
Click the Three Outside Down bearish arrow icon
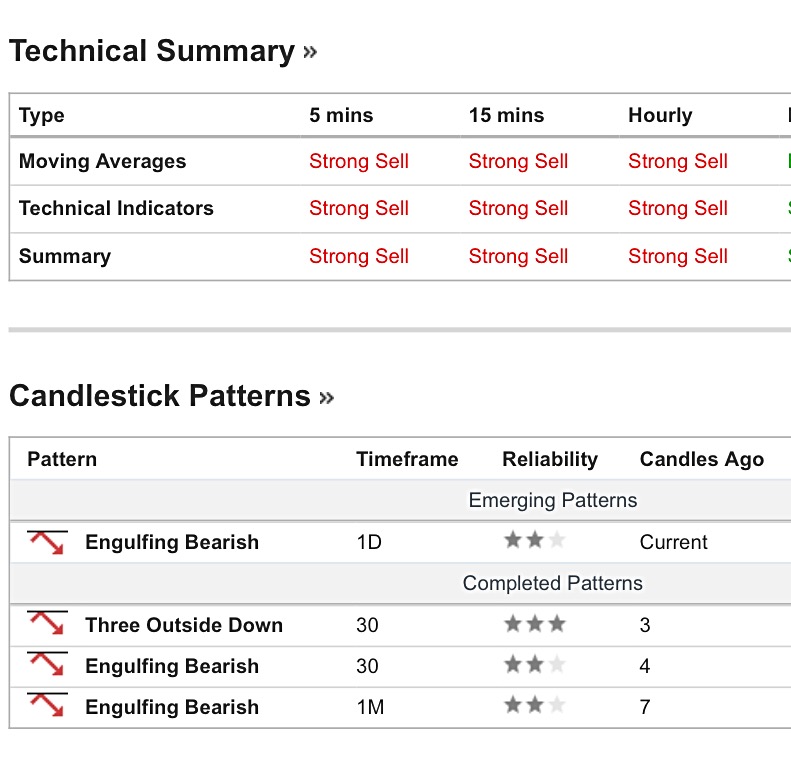46,625
